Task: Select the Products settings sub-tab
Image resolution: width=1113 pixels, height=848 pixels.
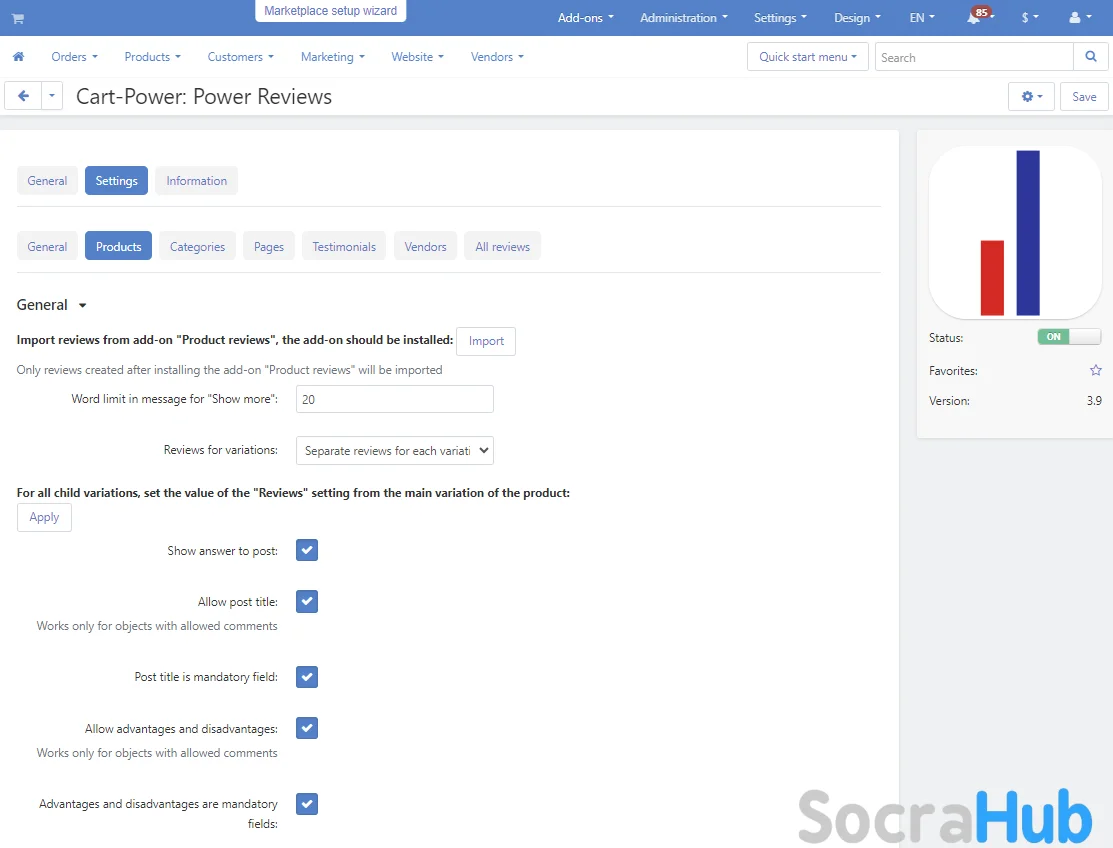Action: (119, 246)
